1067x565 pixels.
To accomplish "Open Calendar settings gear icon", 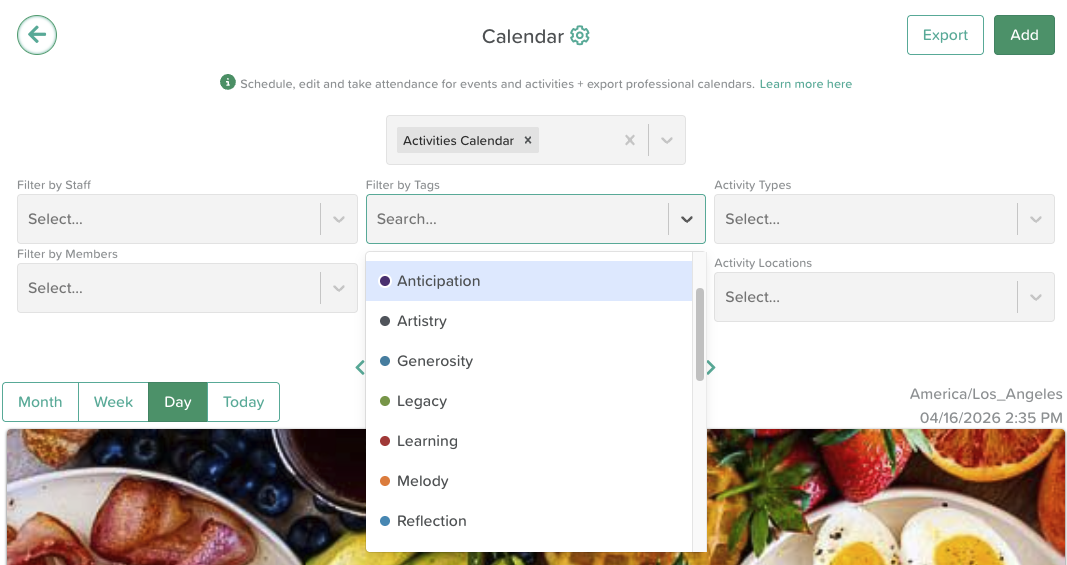I will (x=580, y=36).
